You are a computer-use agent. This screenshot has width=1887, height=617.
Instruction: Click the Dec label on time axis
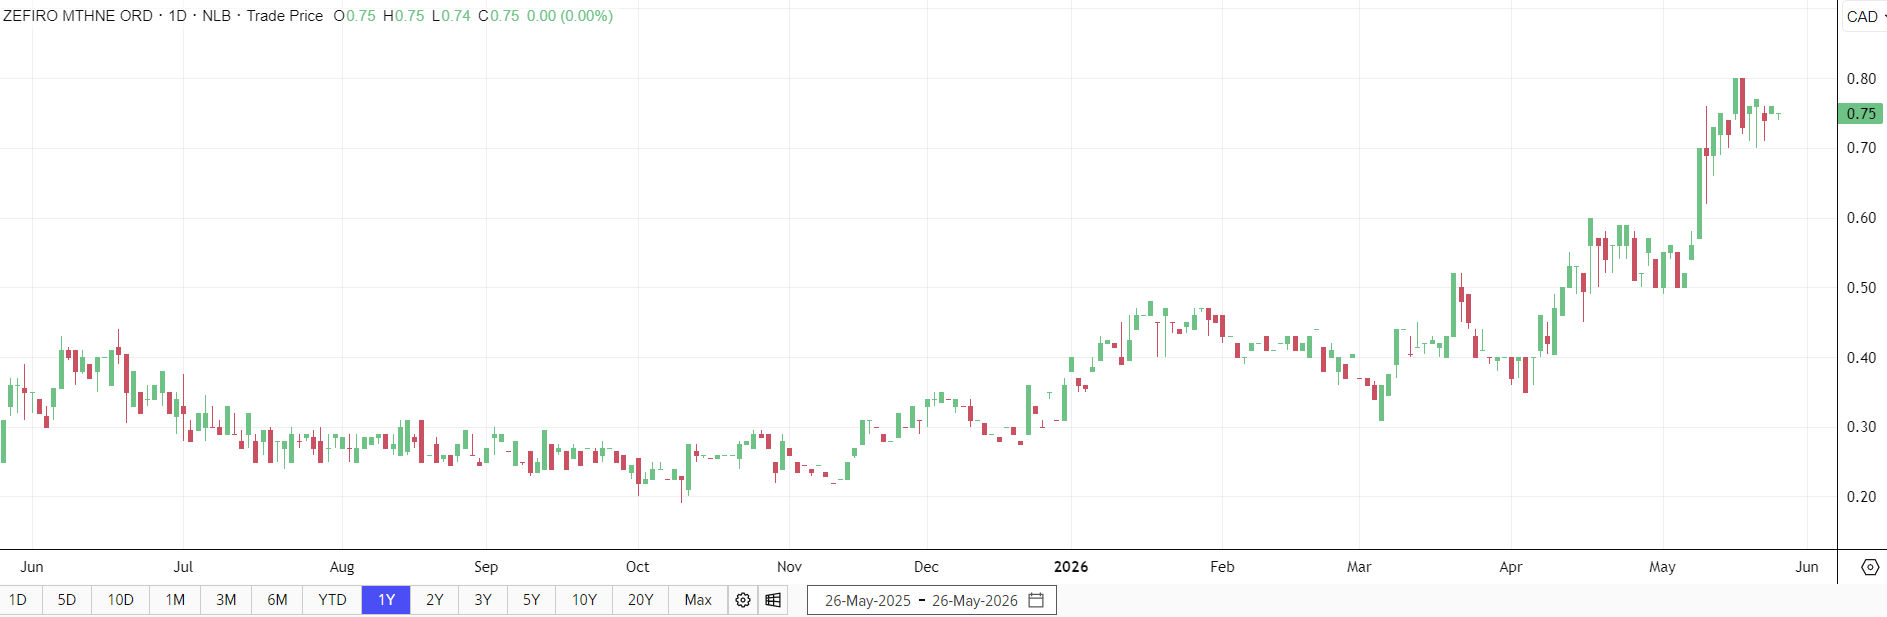[927, 567]
